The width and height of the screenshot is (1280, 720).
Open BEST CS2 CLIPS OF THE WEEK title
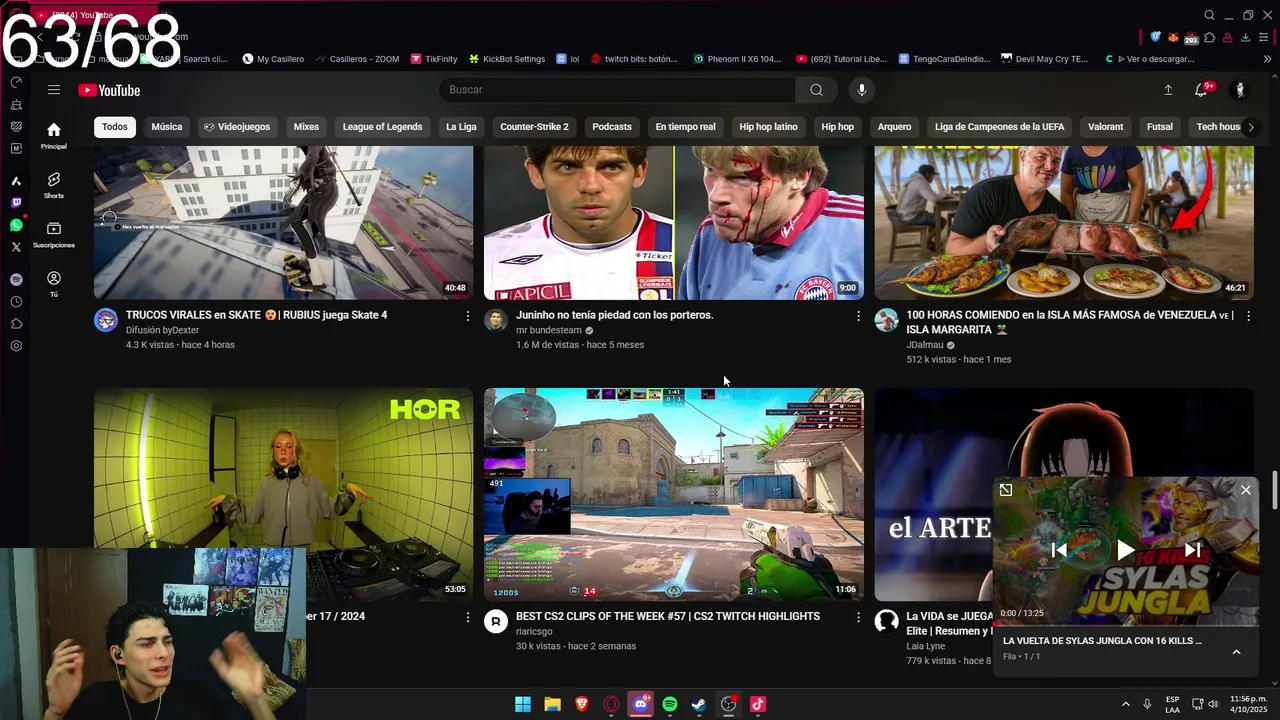coord(668,616)
